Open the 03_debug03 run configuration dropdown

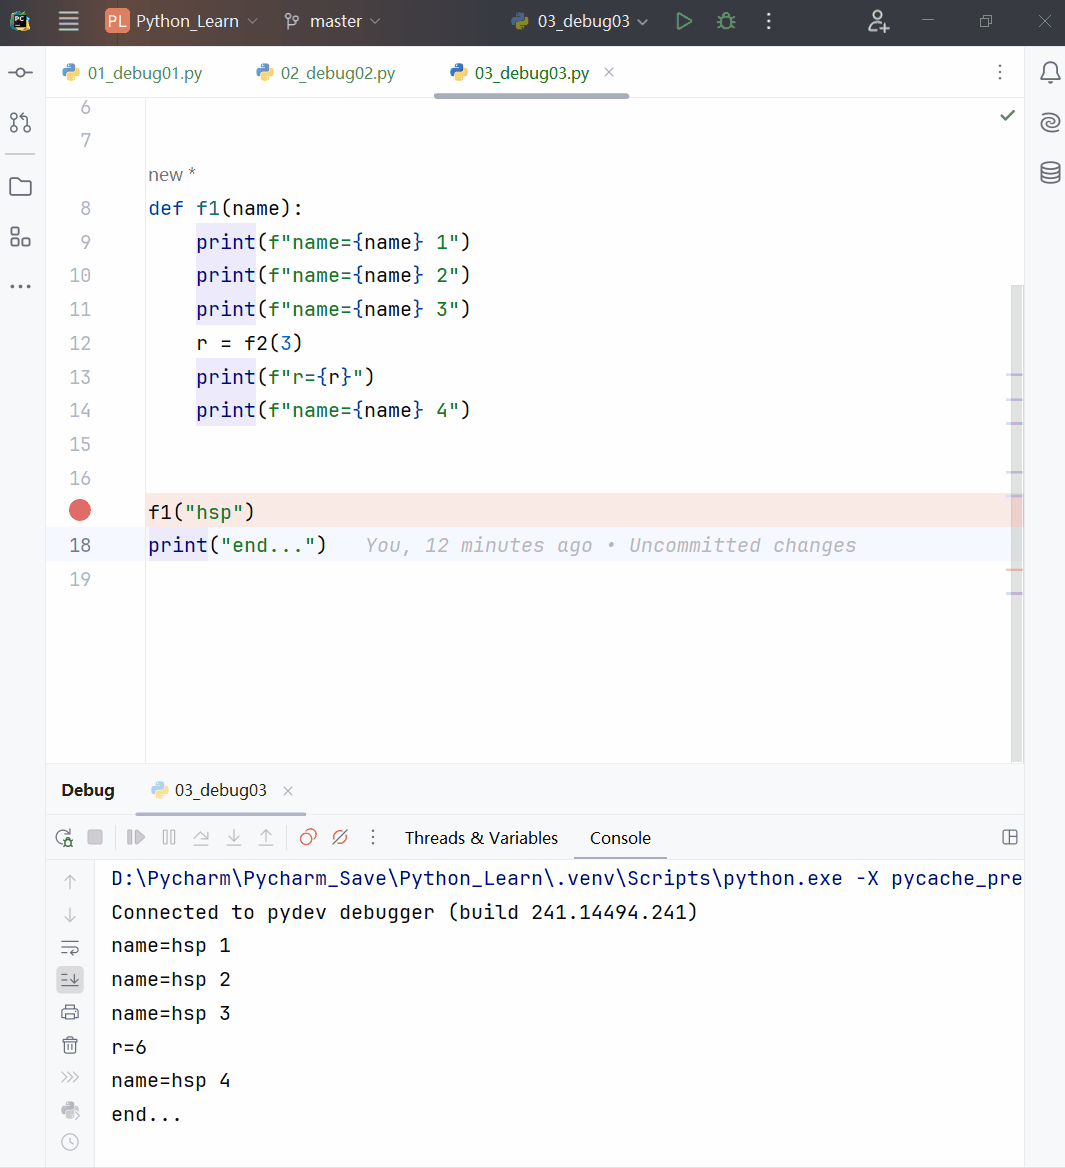580,21
